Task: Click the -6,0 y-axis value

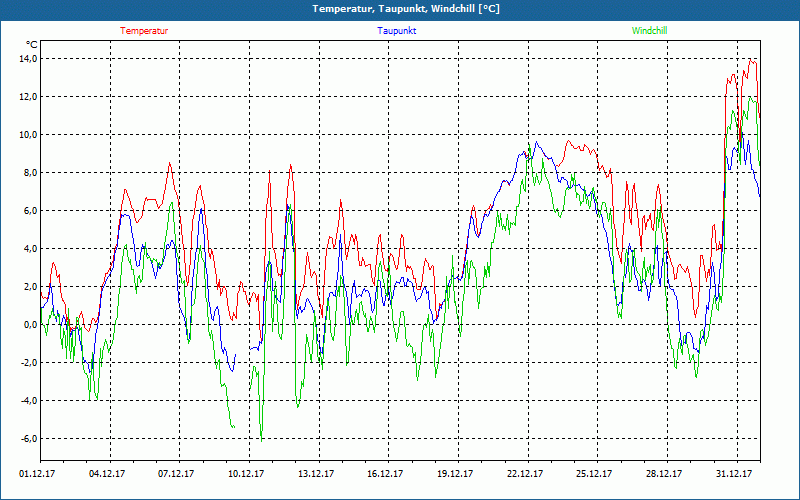Action: [x=29, y=439]
